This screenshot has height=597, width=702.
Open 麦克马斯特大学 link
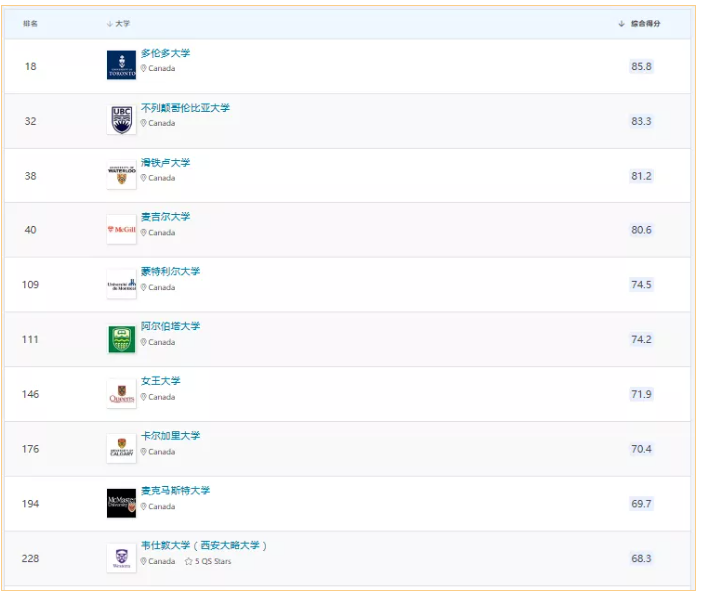[x=175, y=491]
